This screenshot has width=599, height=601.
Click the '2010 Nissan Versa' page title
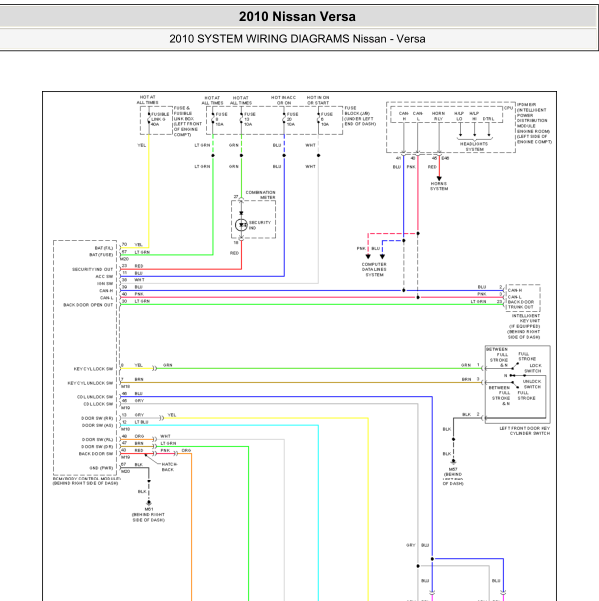point(297,16)
